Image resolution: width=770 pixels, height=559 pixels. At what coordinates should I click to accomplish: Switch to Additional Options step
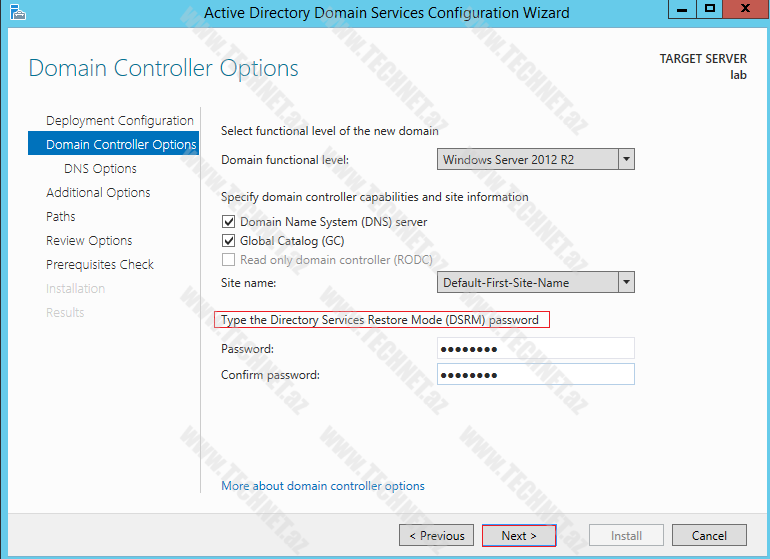(98, 193)
